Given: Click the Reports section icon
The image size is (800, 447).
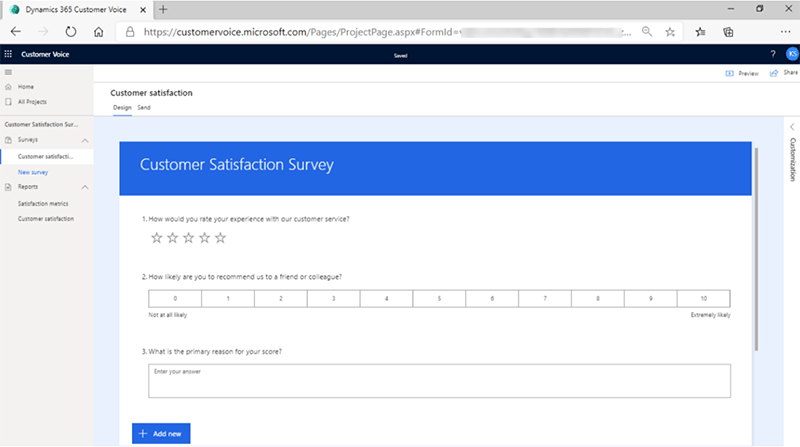Looking at the screenshot, I should pos(8,187).
